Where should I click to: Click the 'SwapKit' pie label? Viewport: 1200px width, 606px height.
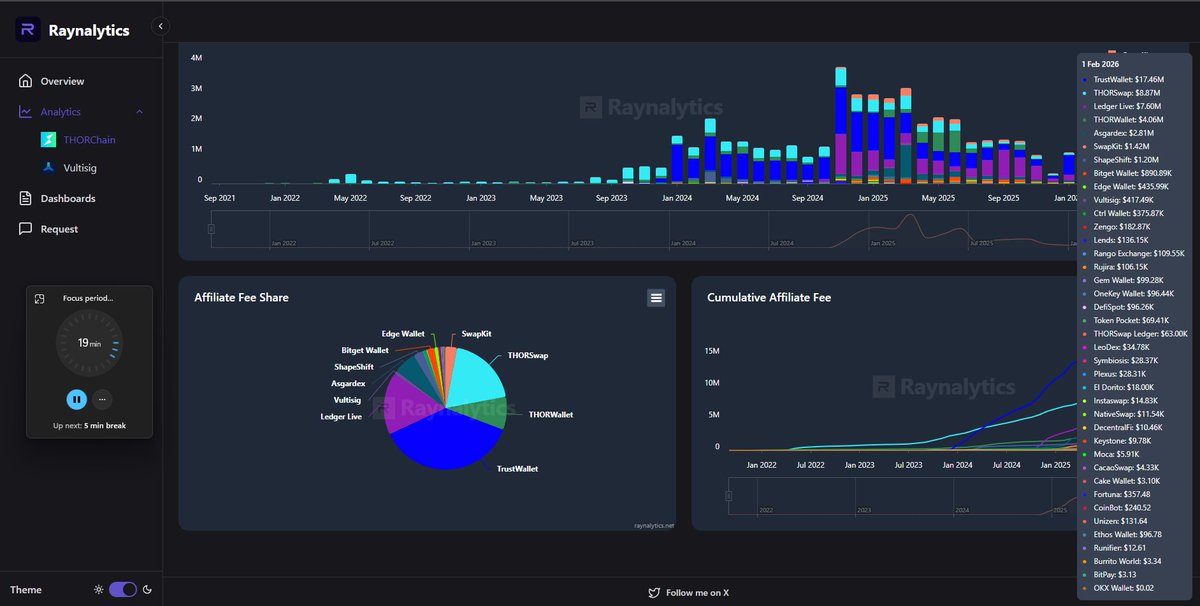pyautogui.click(x=476, y=334)
